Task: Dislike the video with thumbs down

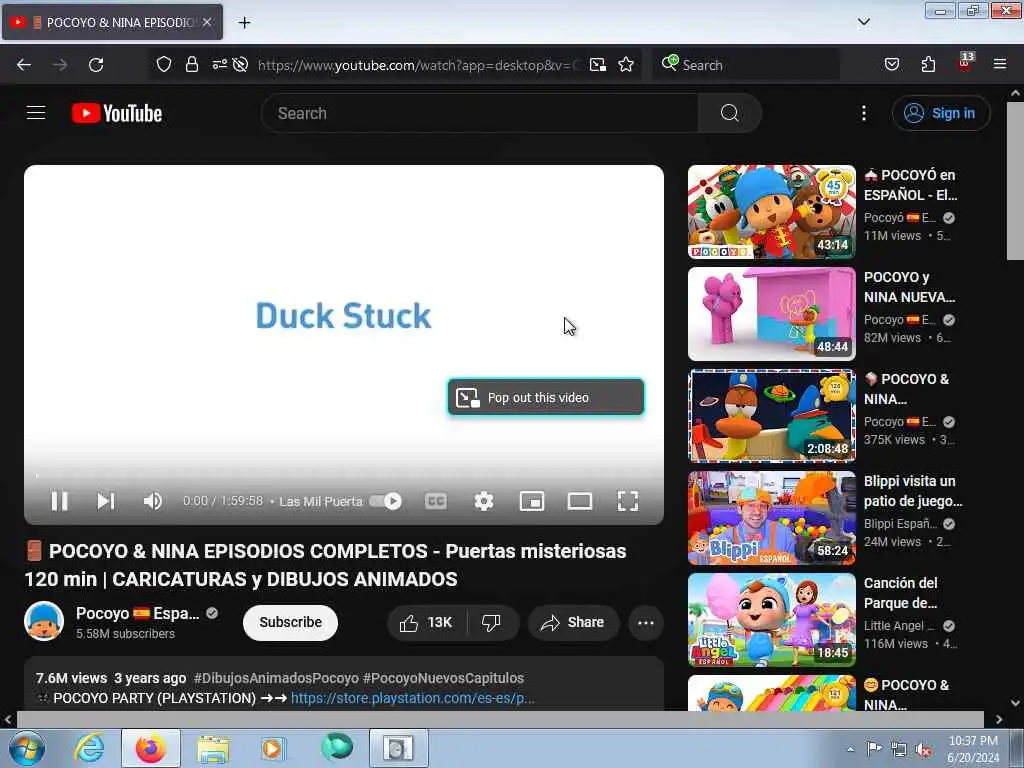Action: coord(492,622)
